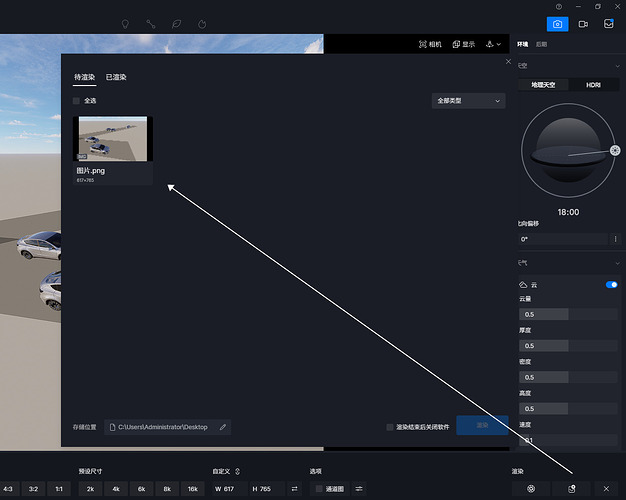The image size is (626, 500).
Task: Toggle the 云 cloud switch off
Action: (x=611, y=285)
